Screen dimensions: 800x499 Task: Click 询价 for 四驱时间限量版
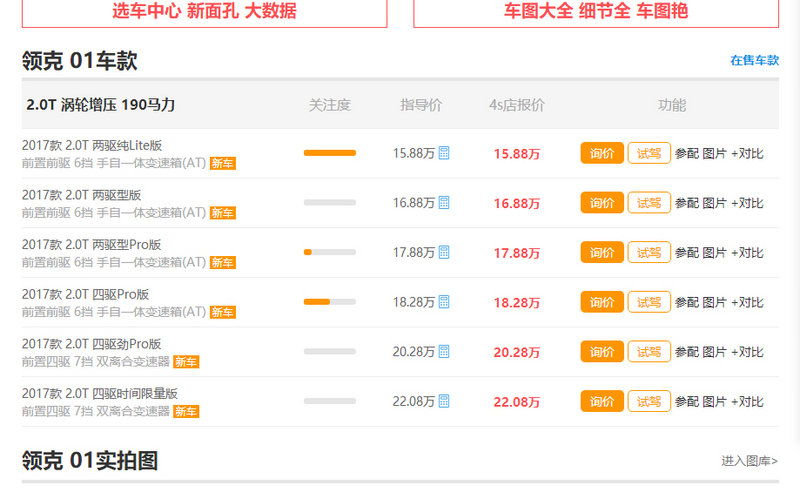[x=602, y=401]
